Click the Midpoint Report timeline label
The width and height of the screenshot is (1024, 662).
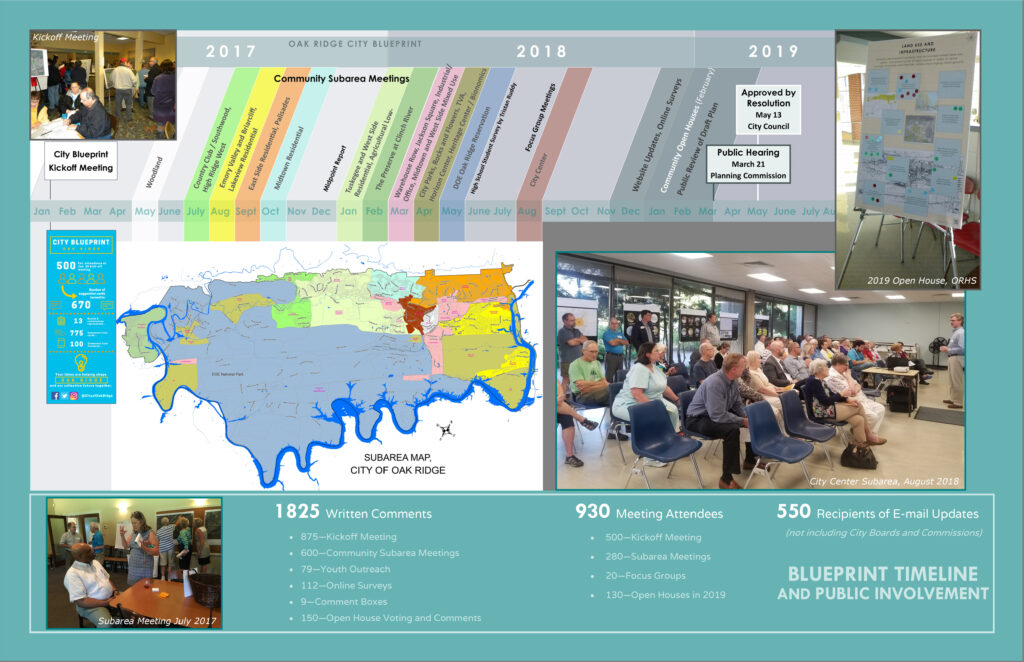point(335,168)
